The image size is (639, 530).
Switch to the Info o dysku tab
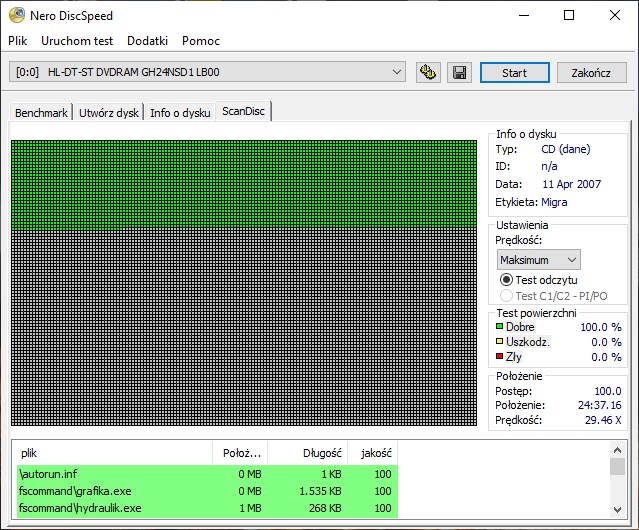click(x=180, y=113)
